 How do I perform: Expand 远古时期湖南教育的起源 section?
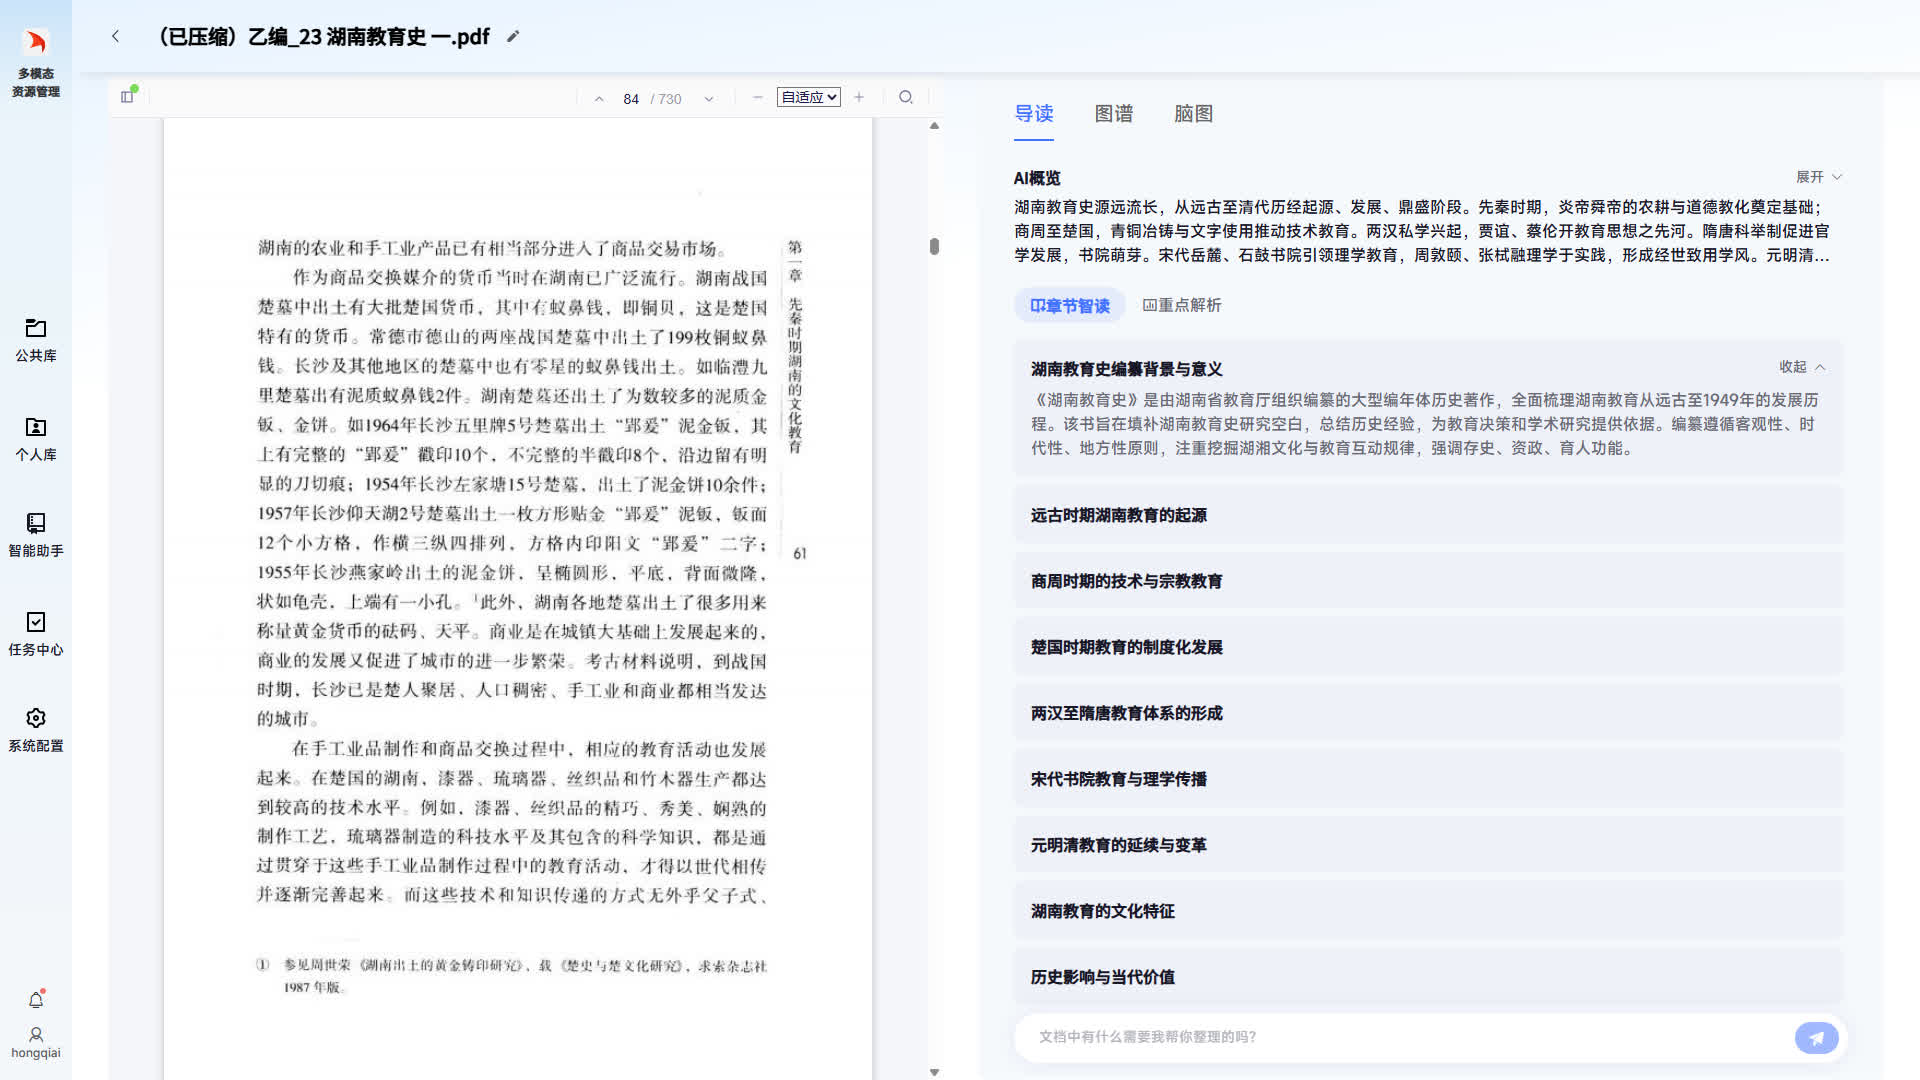1428,515
